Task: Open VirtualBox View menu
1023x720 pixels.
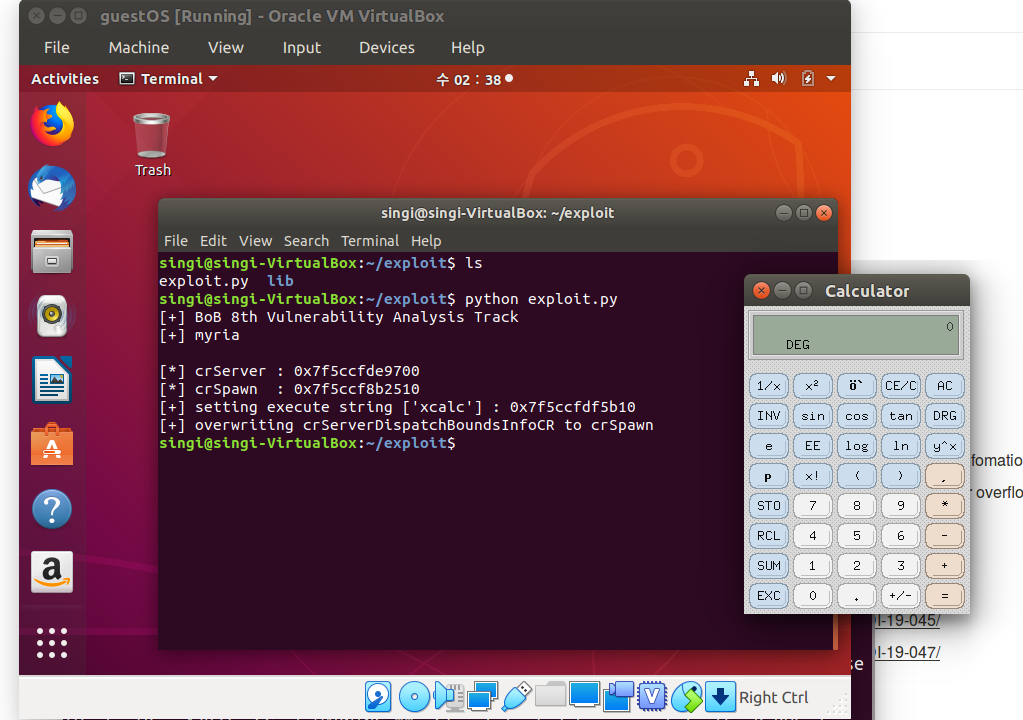Action: [x=226, y=48]
